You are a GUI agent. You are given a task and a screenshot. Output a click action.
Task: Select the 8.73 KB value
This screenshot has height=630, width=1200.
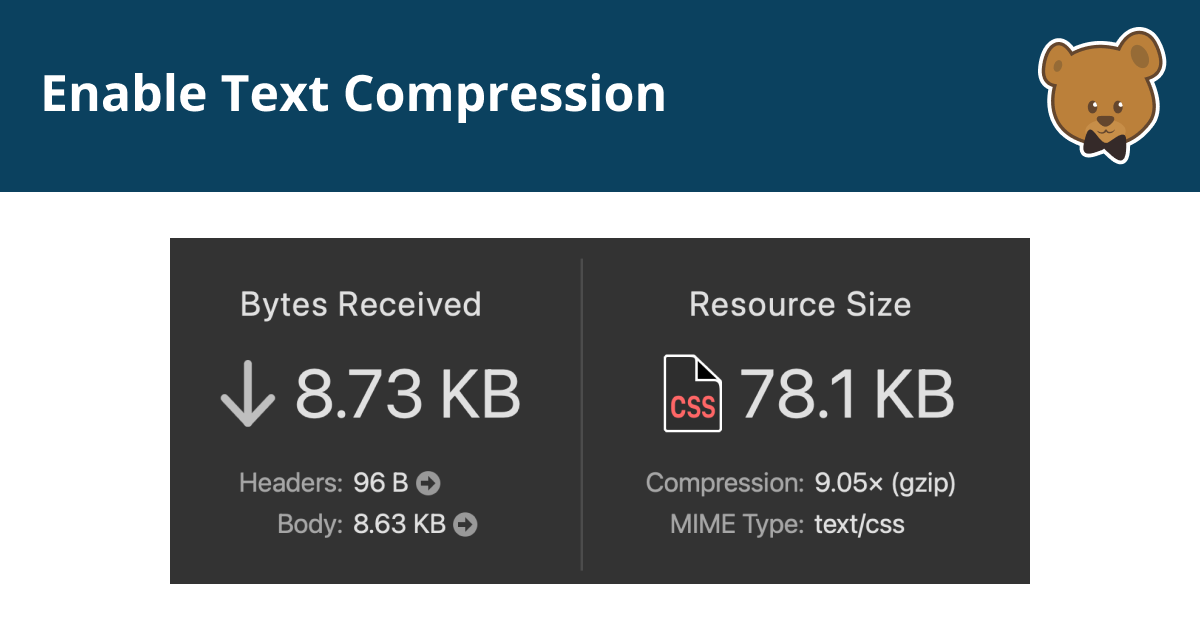[x=407, y=395]
